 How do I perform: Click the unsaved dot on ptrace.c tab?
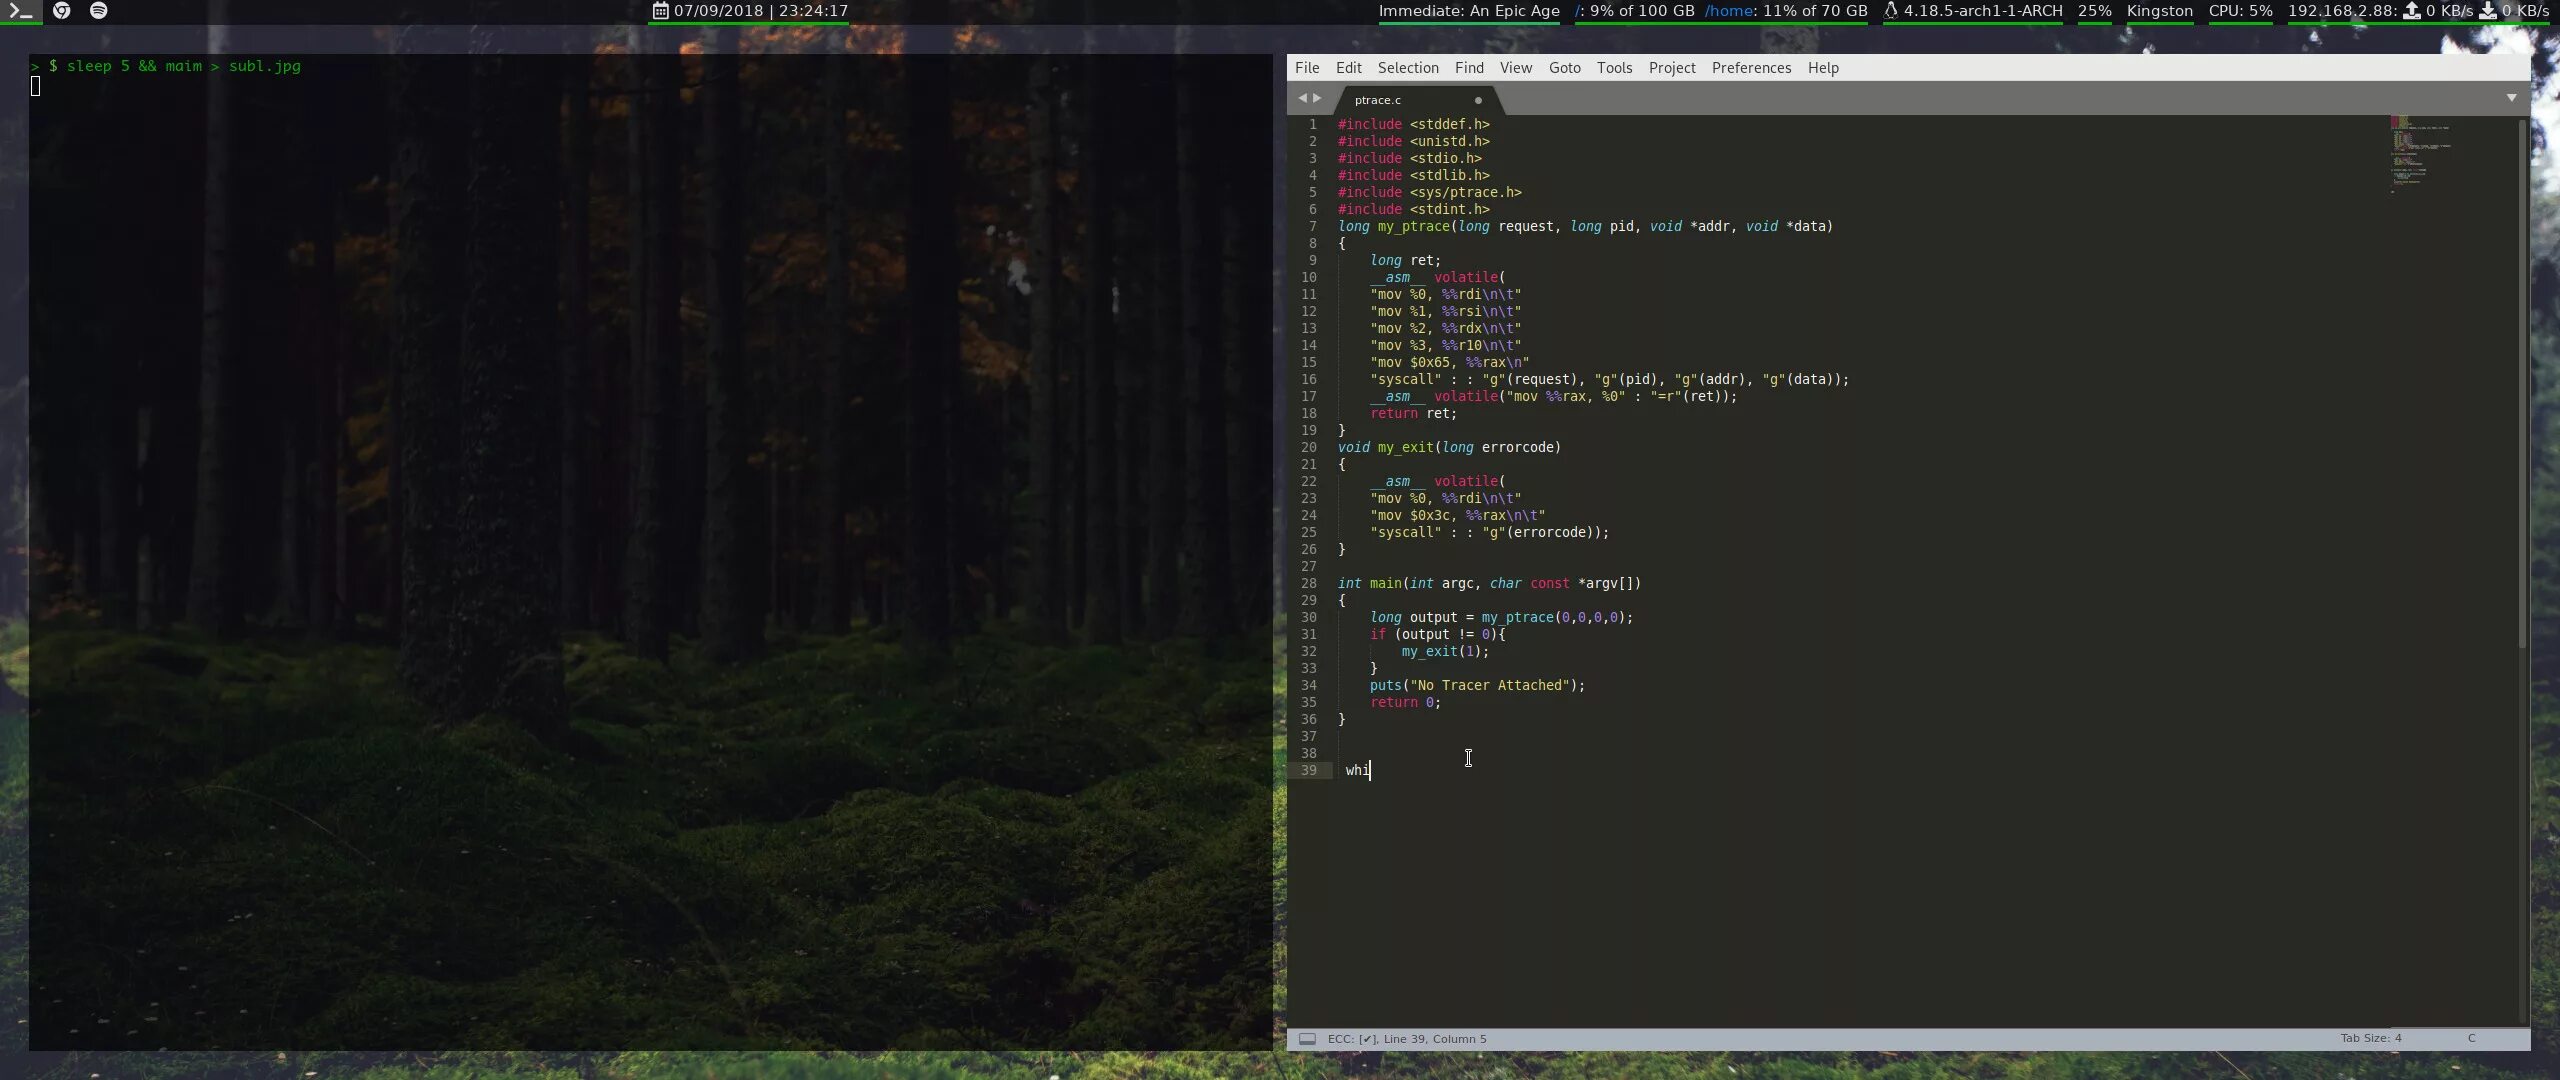coord(1478,100)
